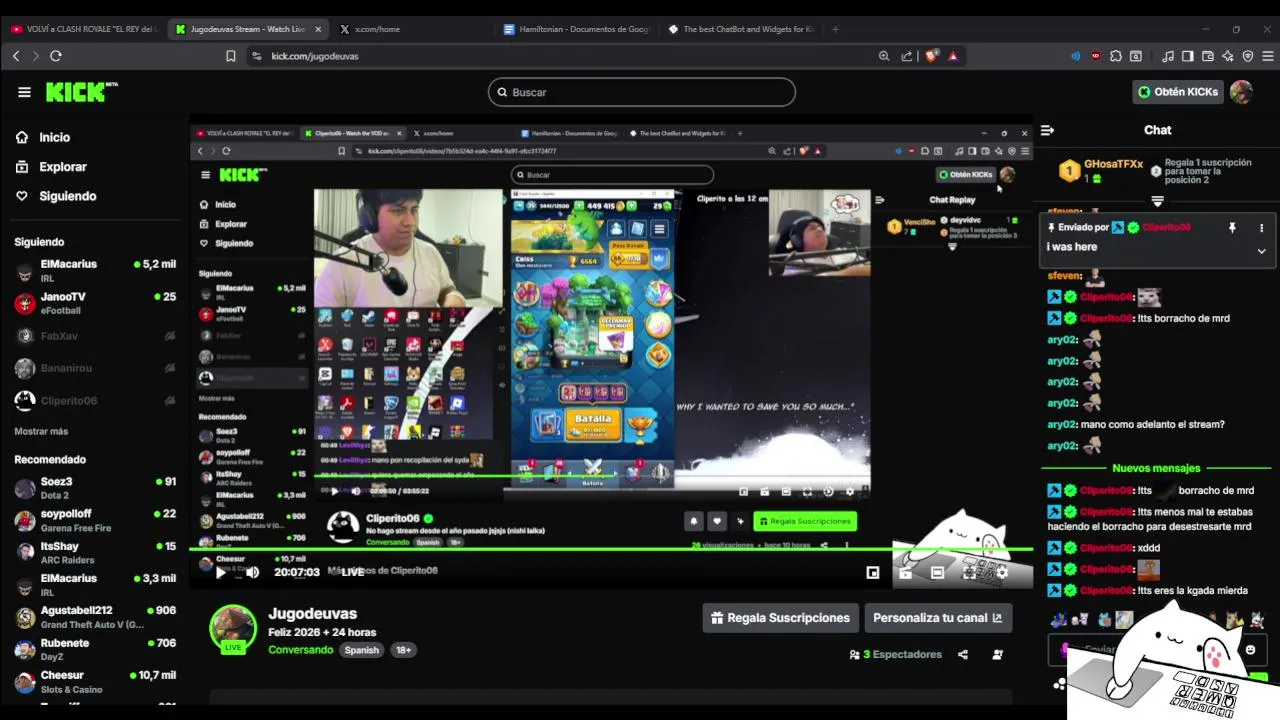1280x720 pixels.
Task: Open Jugodeuvas channel avatar
Action: click(x=232, y=628)
